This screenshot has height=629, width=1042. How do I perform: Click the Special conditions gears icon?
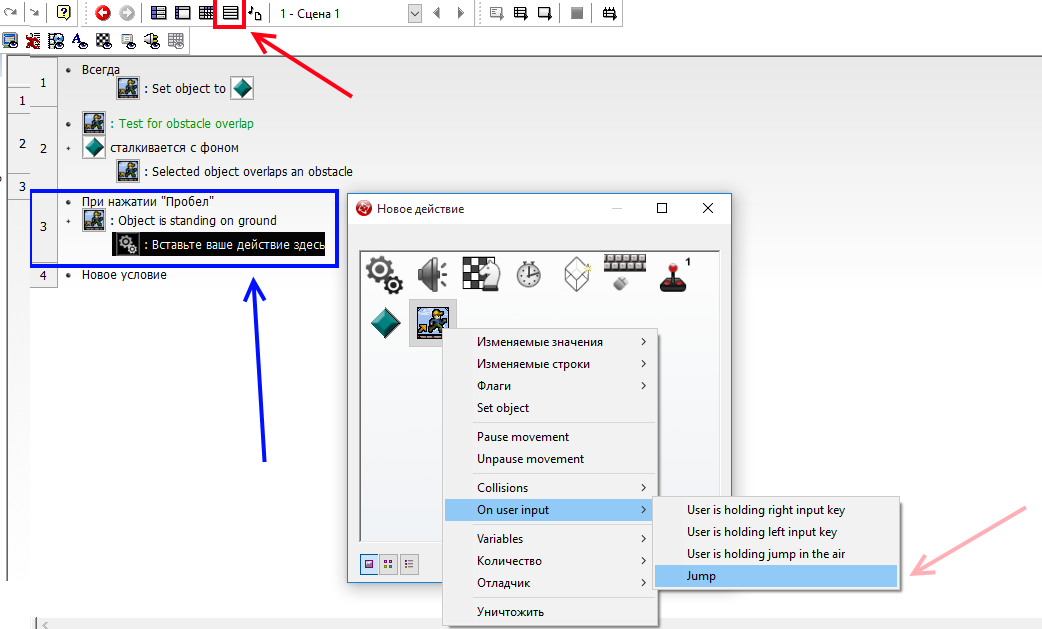384,273
